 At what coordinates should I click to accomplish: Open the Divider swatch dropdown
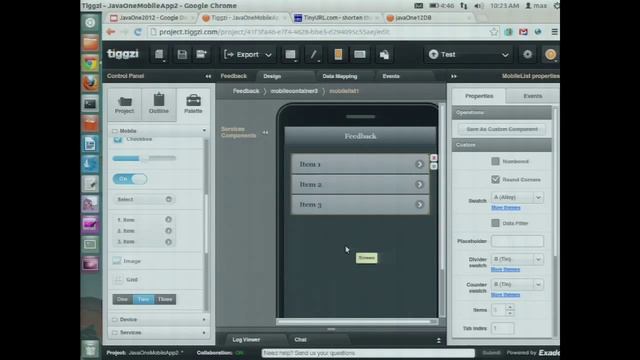pos(517,259)
